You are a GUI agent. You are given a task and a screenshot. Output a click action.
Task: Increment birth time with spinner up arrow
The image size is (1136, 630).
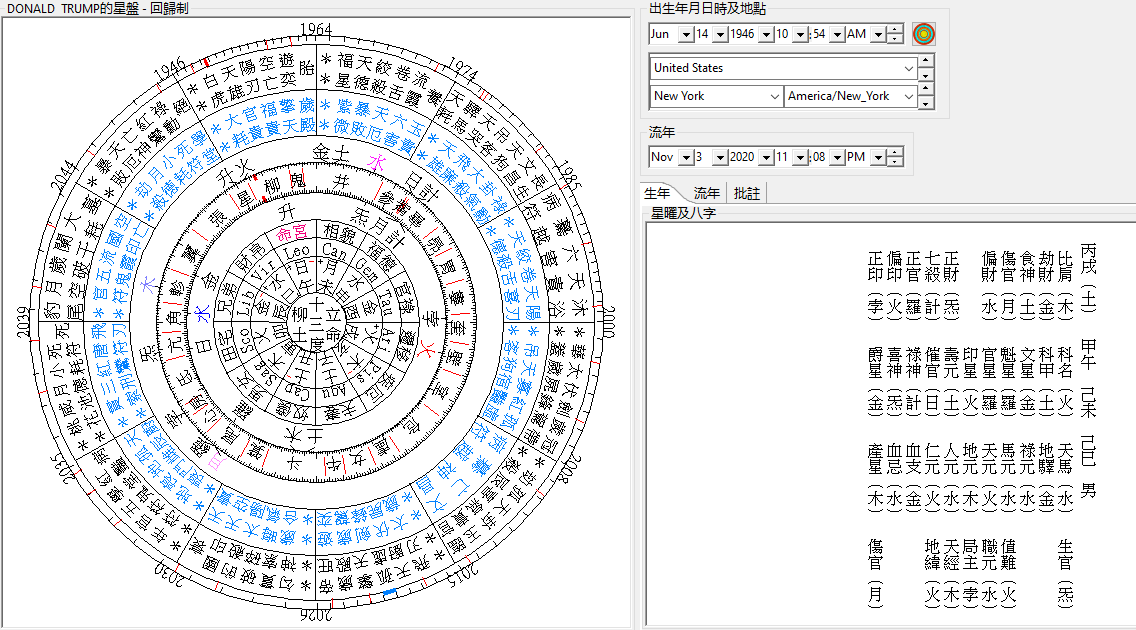pos(895,30)
